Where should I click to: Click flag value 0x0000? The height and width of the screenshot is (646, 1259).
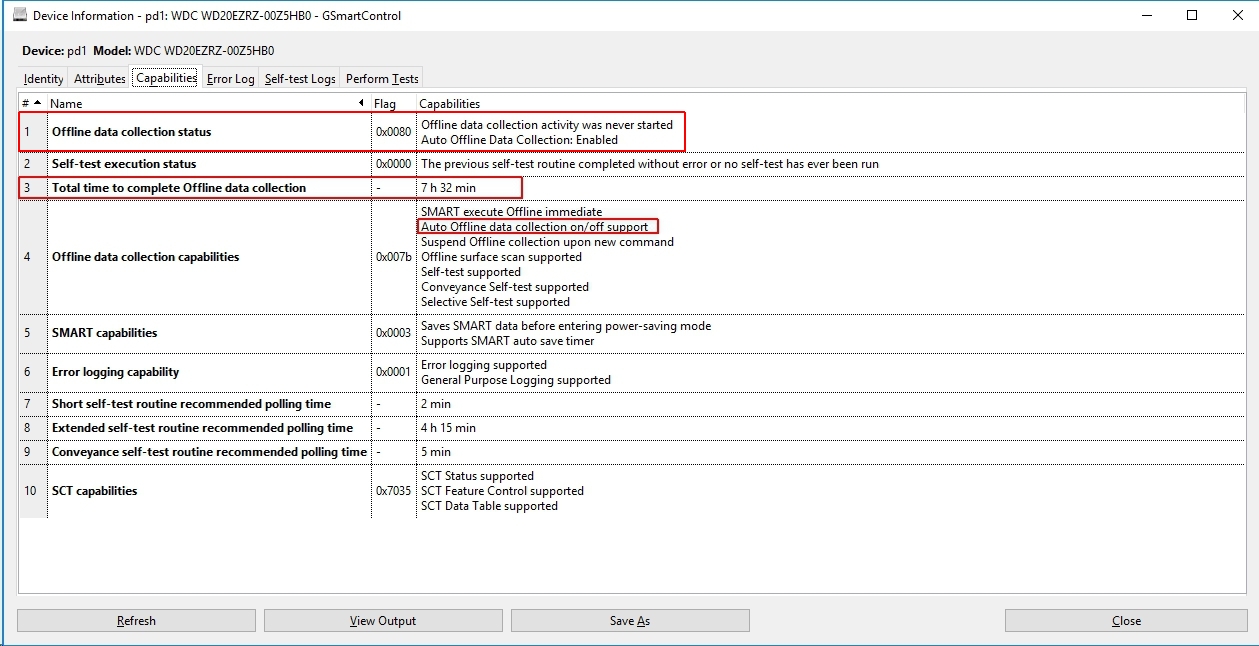(393, 164)
